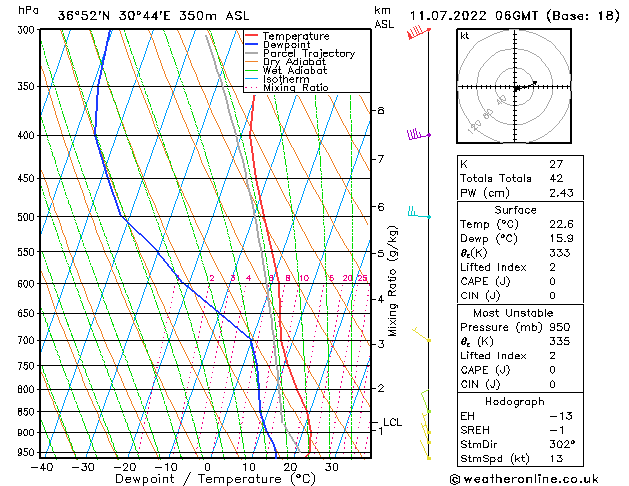The image size is (629, 486).
Task: Click the 'Dry Adiabat' legend label
Action: [294, 62]
